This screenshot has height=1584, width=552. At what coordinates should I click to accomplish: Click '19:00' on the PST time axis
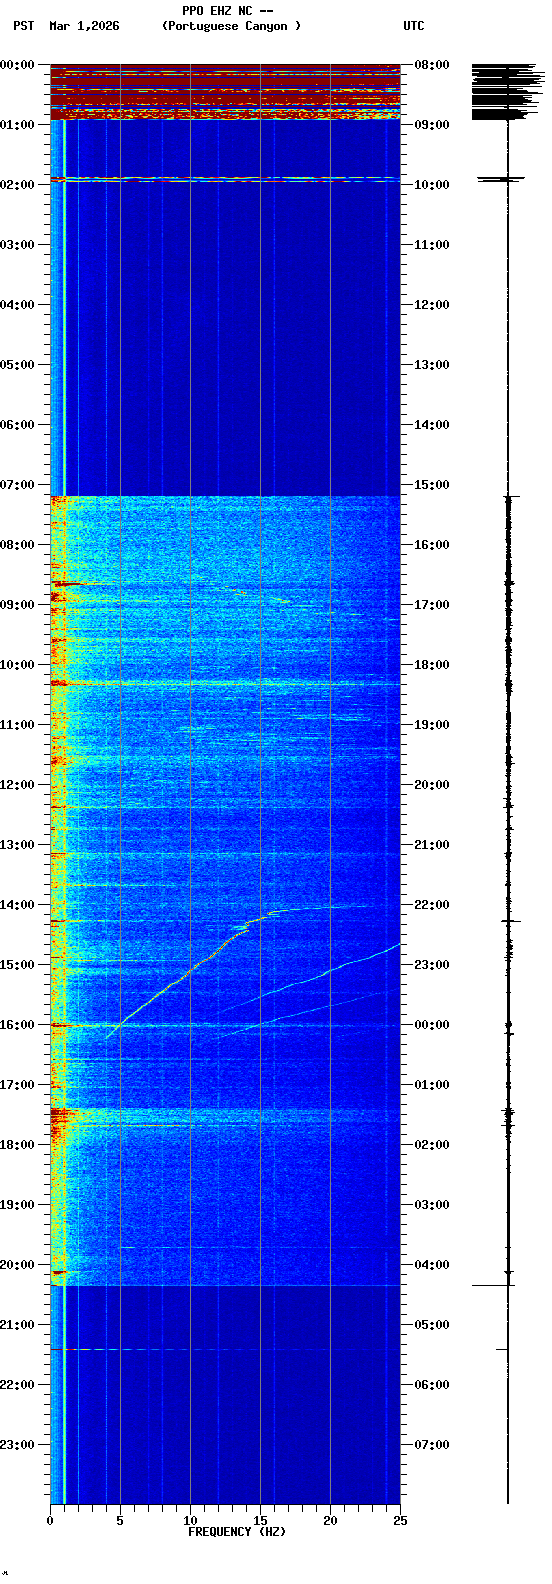click(x=18, y=1205)
